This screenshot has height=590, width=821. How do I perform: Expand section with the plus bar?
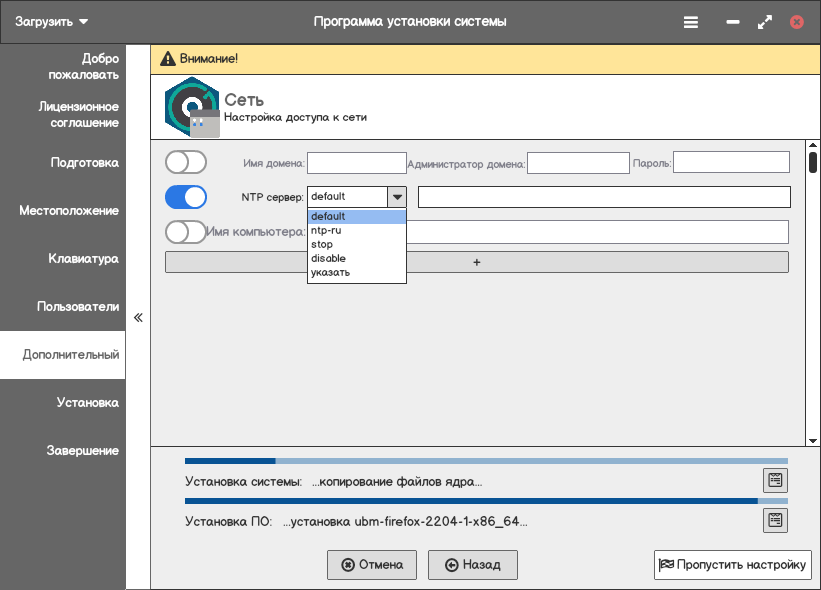click(x=476, y=262)
